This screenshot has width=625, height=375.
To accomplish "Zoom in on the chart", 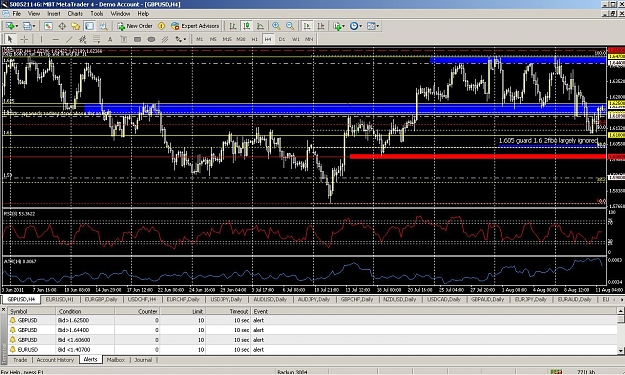I will click(x=276, y=26).
